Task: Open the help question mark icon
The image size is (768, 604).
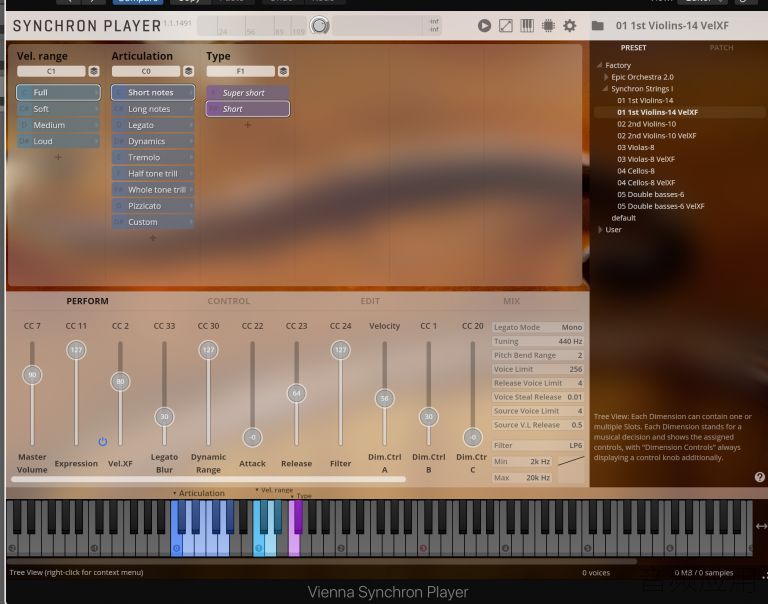Action: (x=760, y=477)
